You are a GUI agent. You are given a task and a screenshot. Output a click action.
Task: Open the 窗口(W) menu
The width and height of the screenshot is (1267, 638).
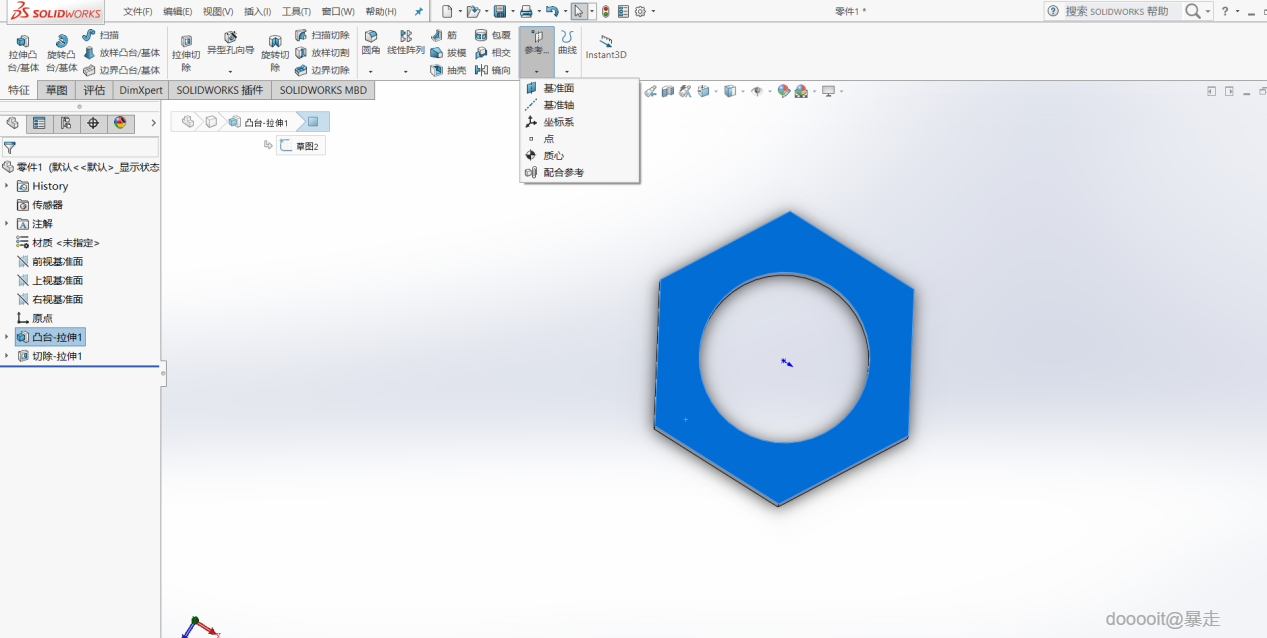tap(338, 12)
